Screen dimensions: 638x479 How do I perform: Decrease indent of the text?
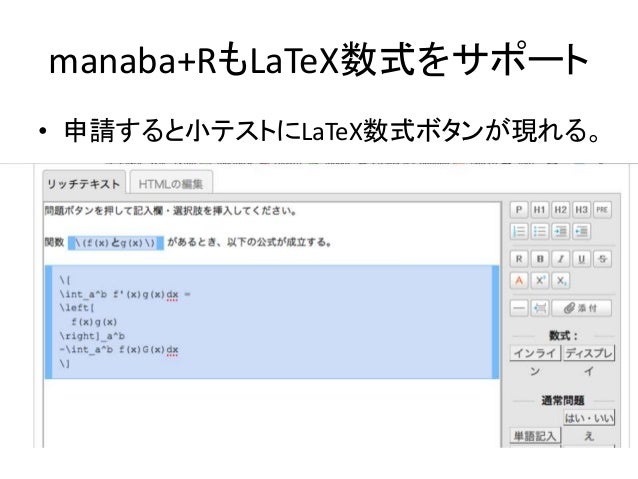(x=581, y=231)
